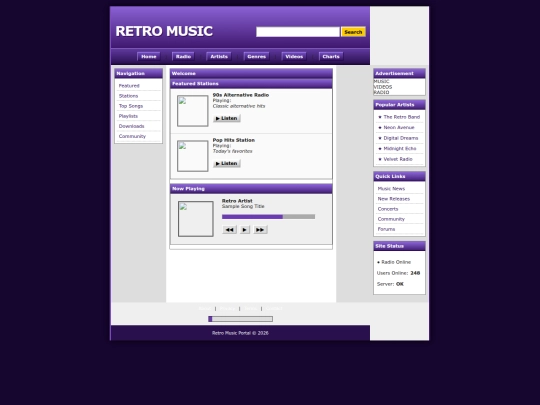Click the Popular Artists panel header
The width and height of the screenshot is (540, 405).
point(399,105)
